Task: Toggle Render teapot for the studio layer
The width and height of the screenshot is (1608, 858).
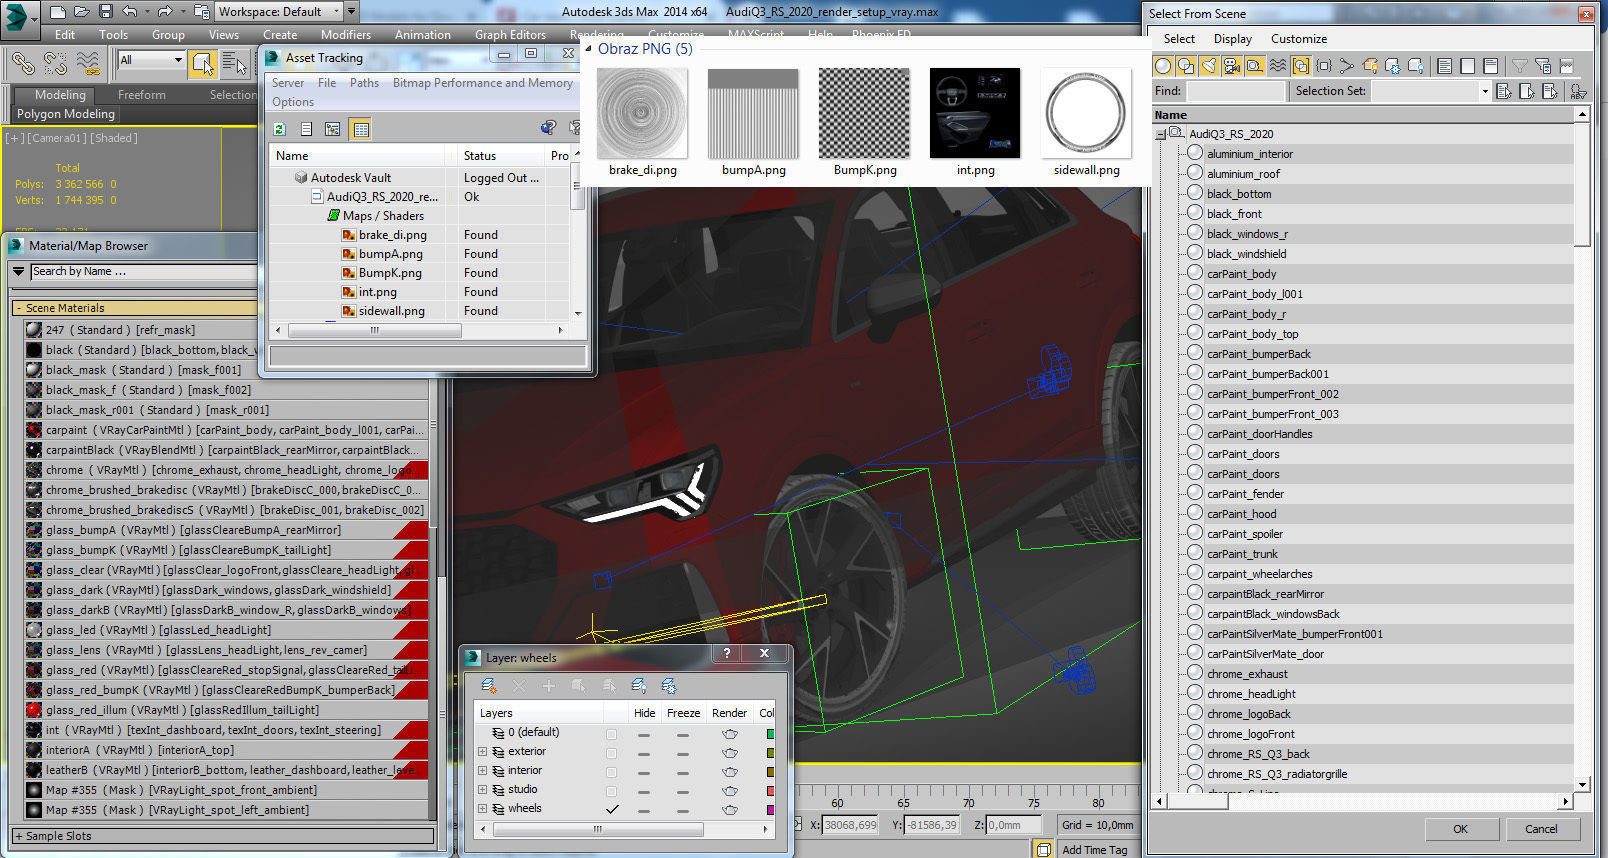Action: (730, 790)
